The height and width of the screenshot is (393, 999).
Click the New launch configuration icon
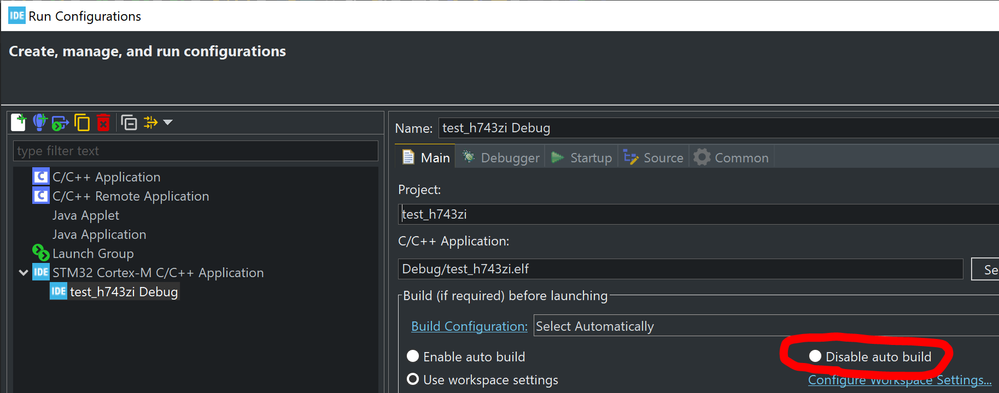pyautogui.click(x=19, y=122)
